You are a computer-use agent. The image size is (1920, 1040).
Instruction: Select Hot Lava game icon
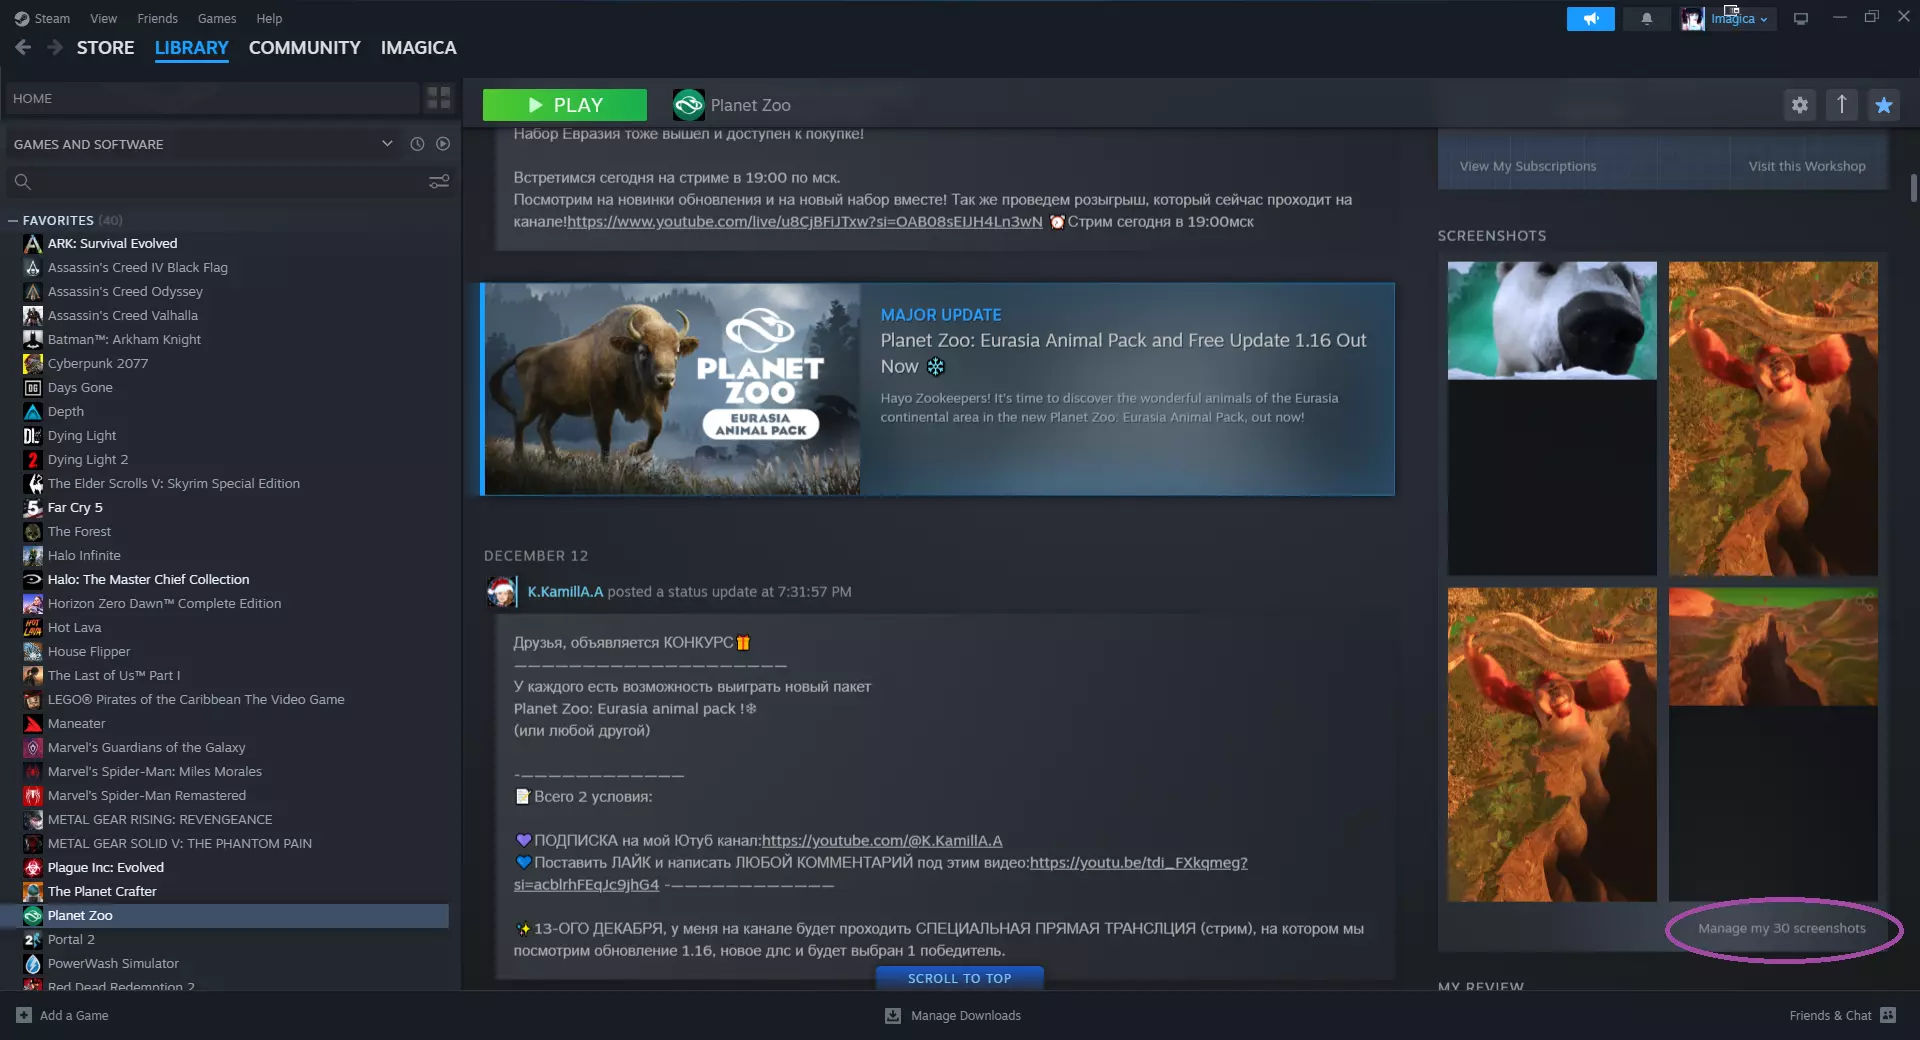pos(33,627)
